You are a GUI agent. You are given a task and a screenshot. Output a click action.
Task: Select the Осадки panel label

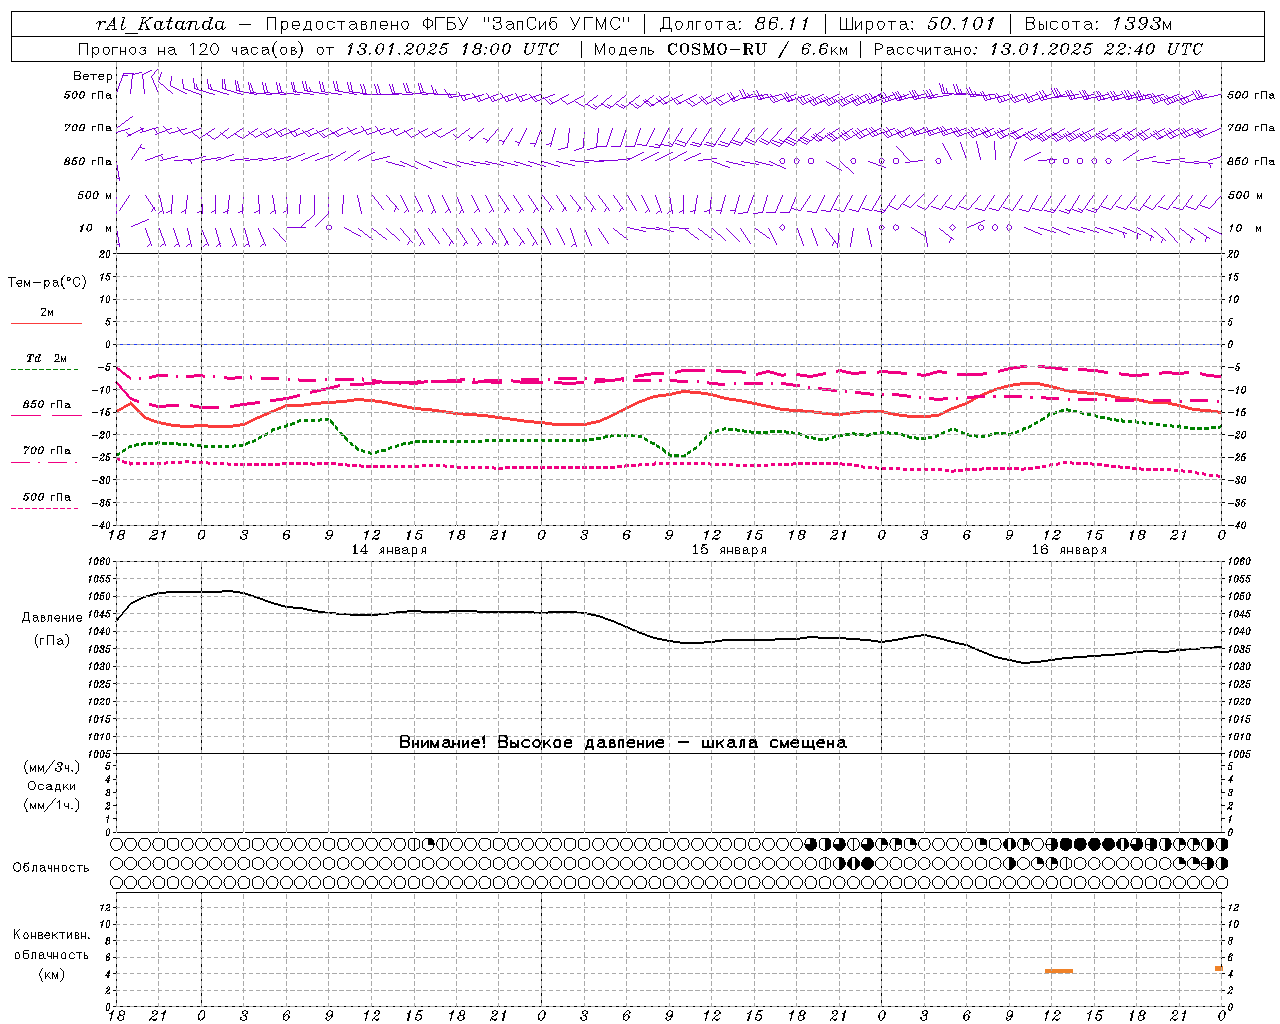pos(52,786)
